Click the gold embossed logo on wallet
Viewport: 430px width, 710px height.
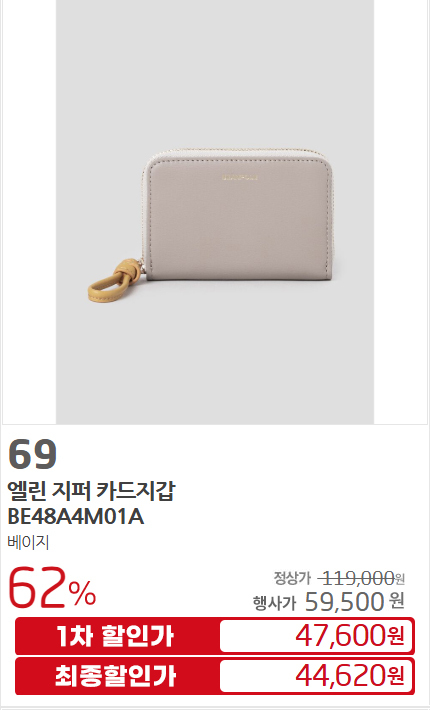[x=240, y=177]
